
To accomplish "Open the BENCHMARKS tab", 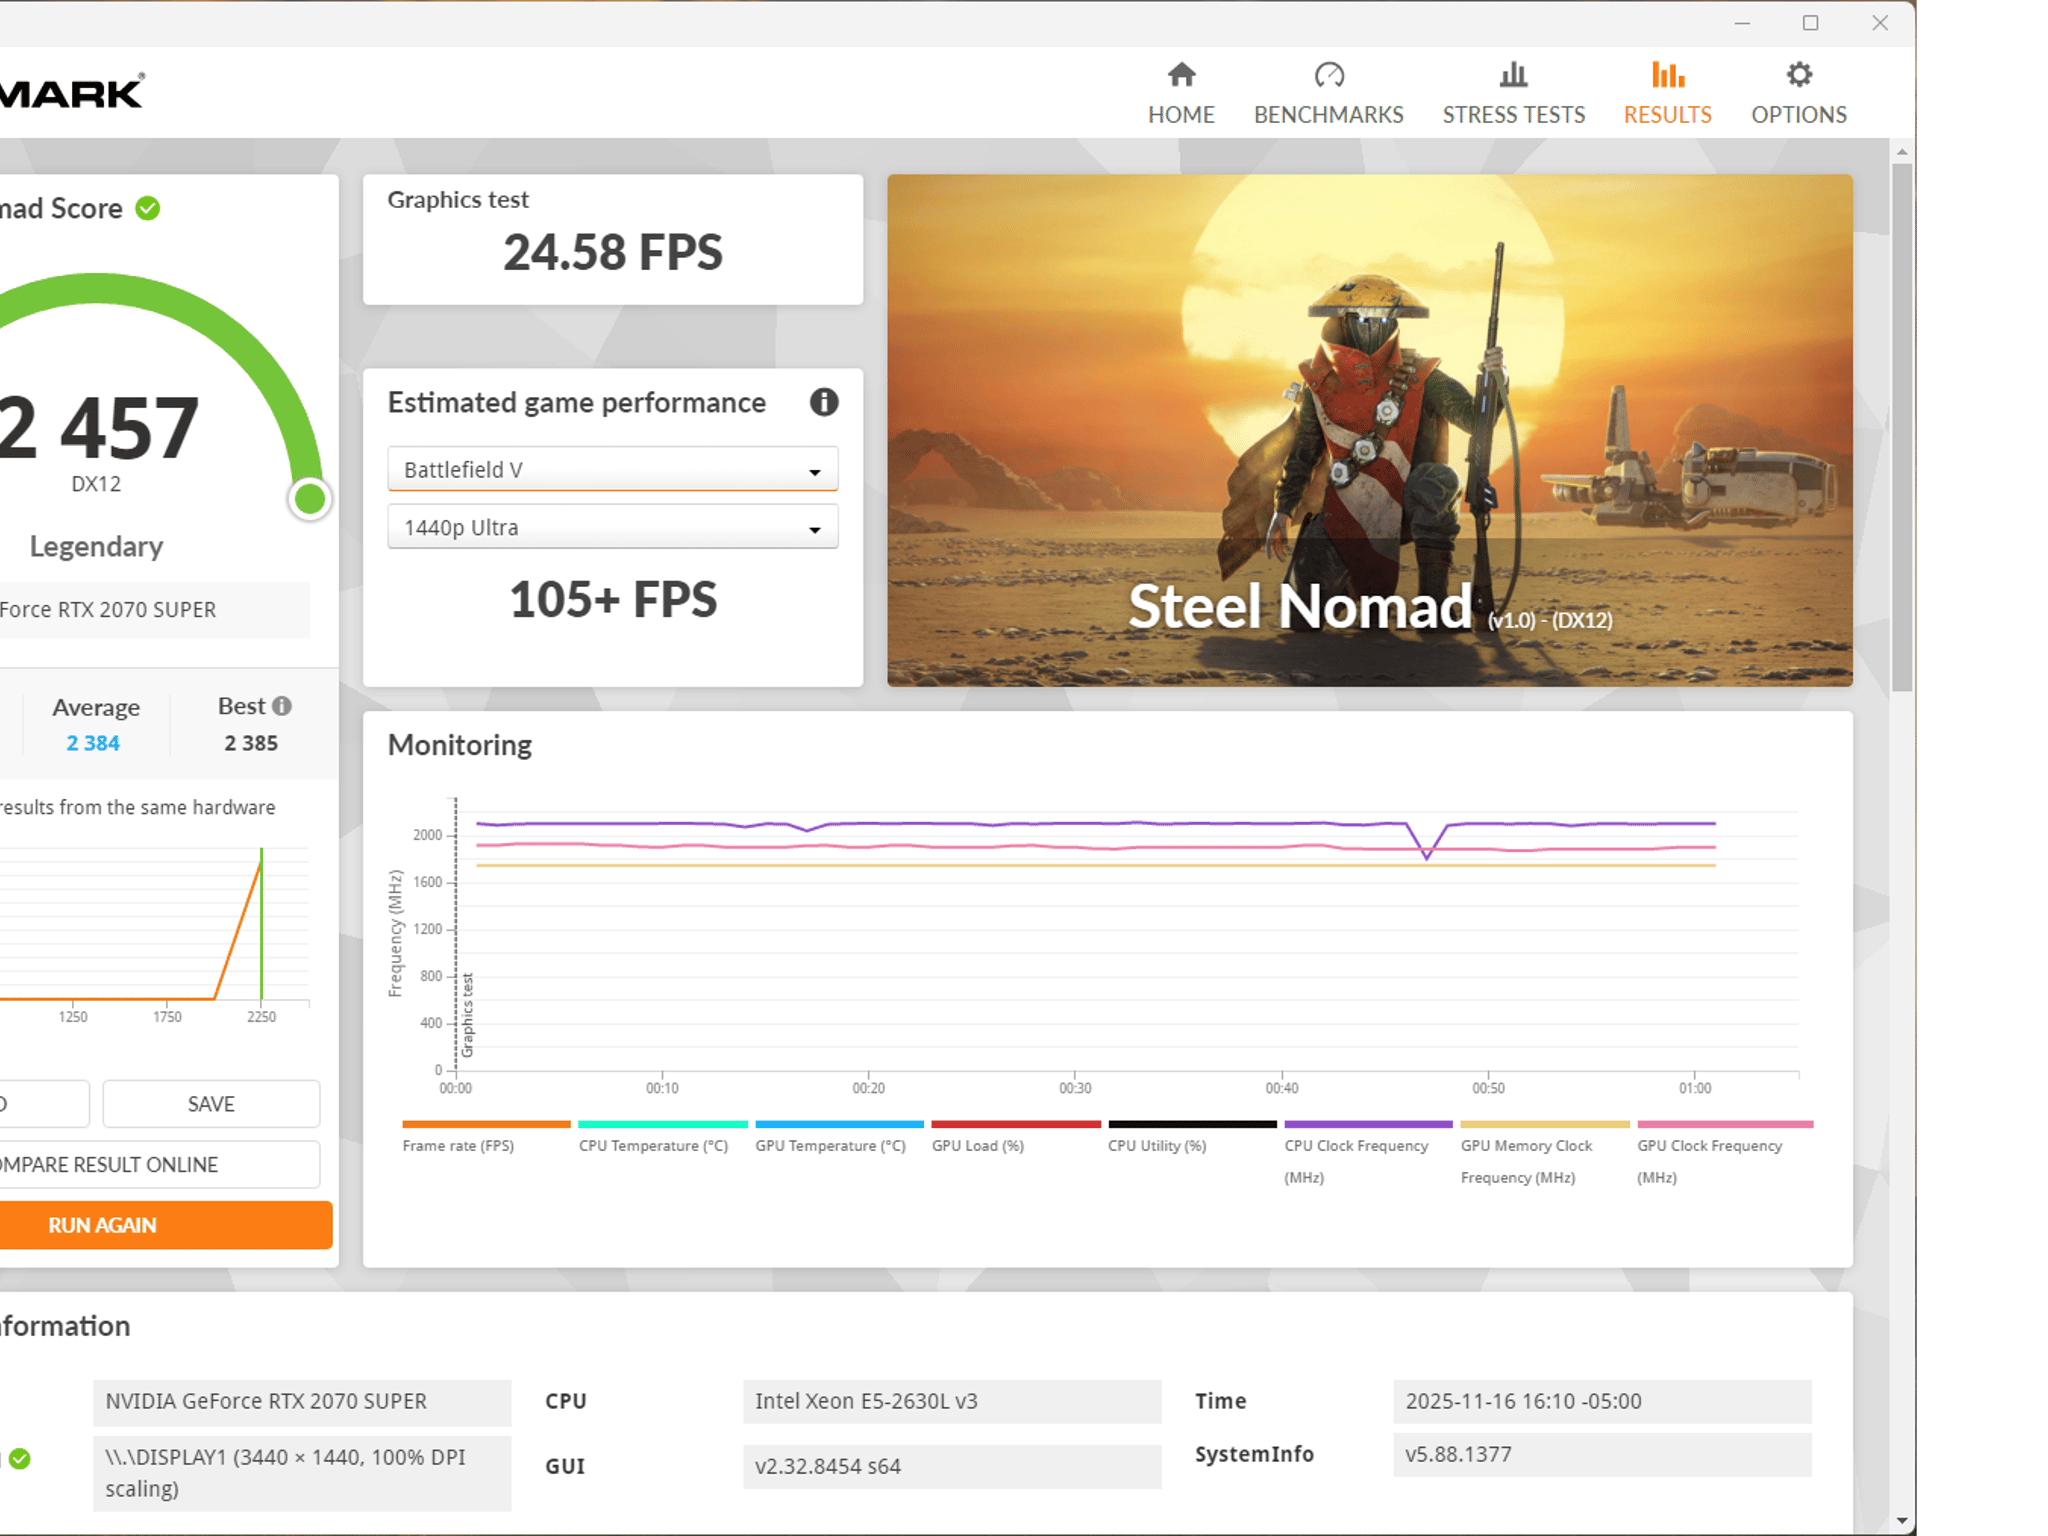I will pos(1328,94).
